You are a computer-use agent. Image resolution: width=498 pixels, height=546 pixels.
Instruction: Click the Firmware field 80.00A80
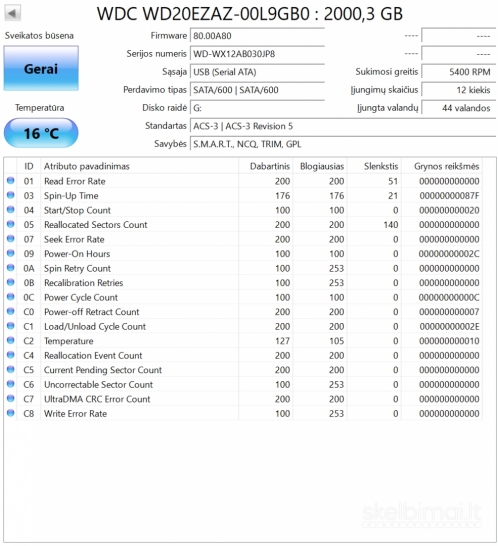(257, 36)
